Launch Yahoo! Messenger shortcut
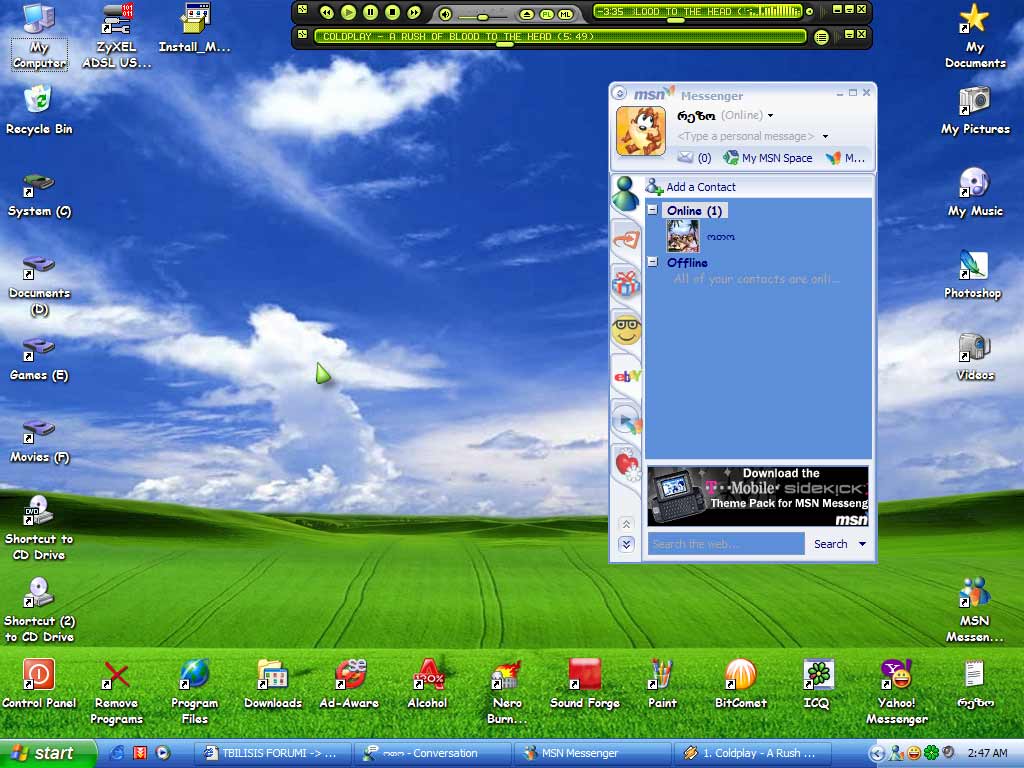This screenshot has height=768, width=1024. (x=897, y=692)
